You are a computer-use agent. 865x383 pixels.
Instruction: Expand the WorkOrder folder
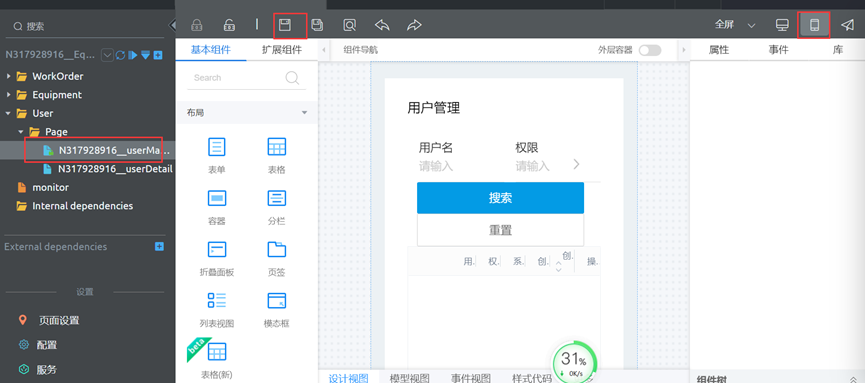click(8, 76)
